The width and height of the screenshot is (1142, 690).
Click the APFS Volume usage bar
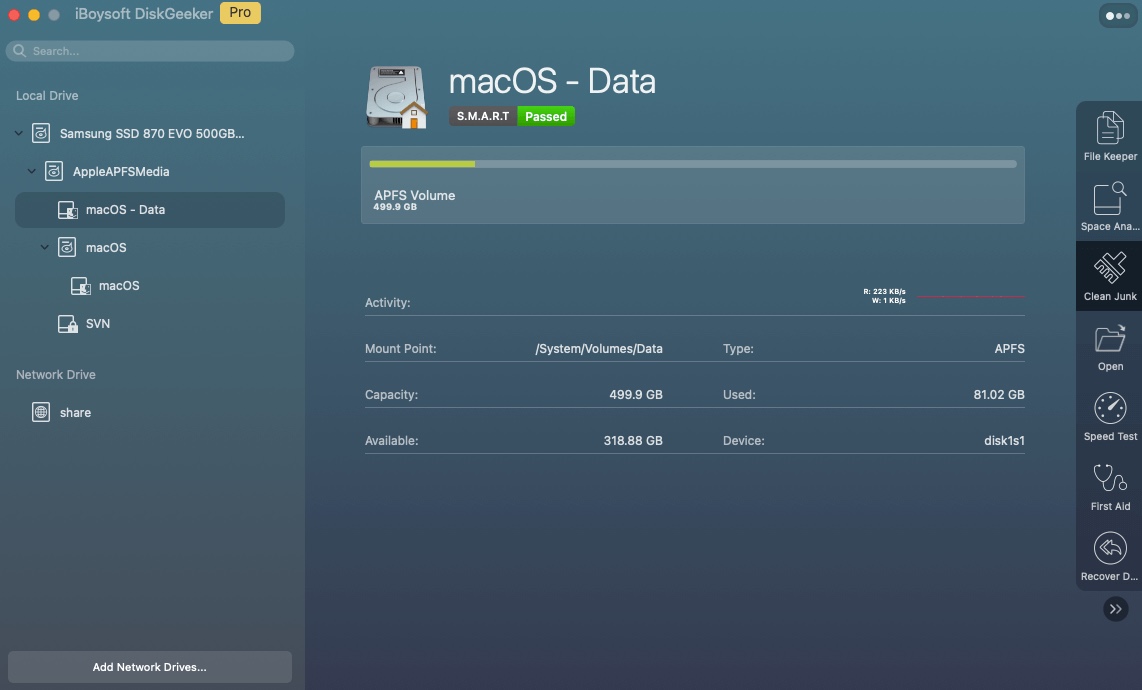tap(692, 164)
